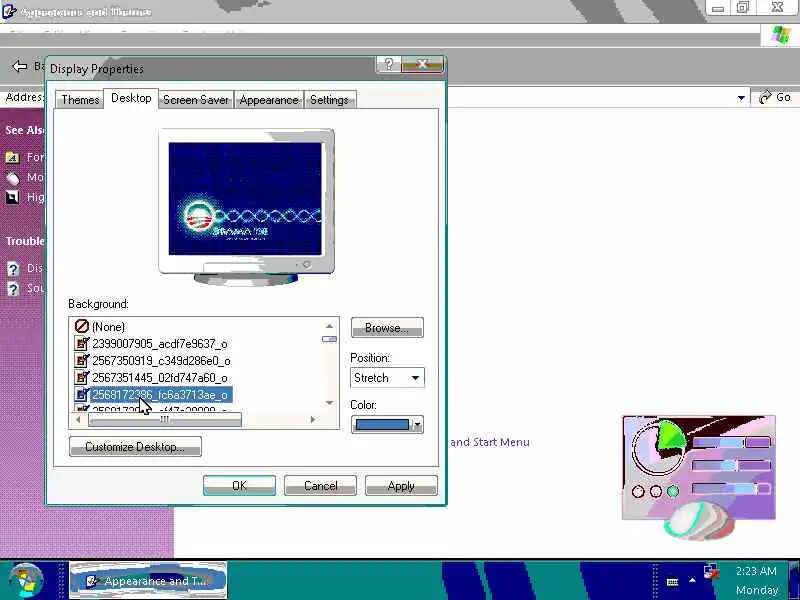Select highlighted background 2568172386_fc6a3713ae_o
The height and width of the screenshot is (600, 800).
161,394
